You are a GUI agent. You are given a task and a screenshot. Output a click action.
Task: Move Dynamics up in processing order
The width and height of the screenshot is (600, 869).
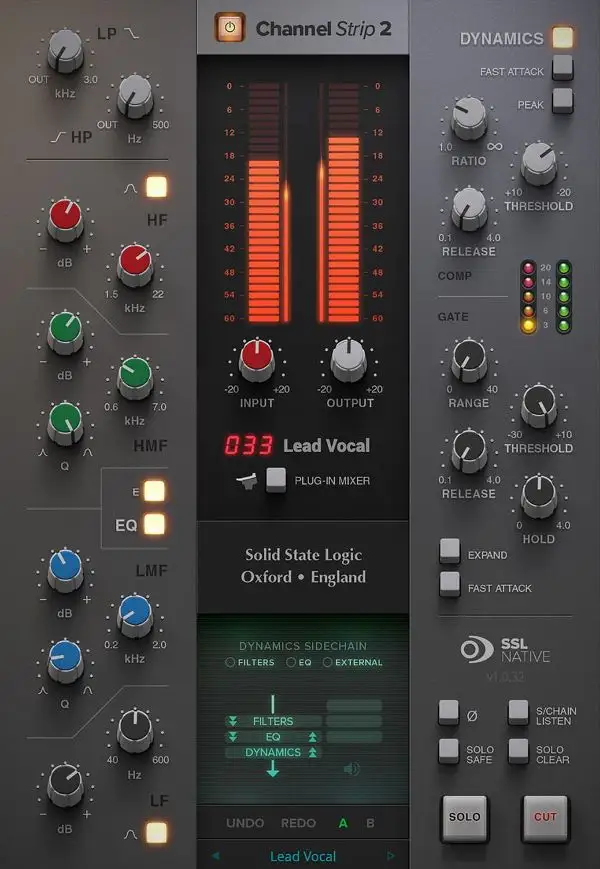(x=312, y=752)
